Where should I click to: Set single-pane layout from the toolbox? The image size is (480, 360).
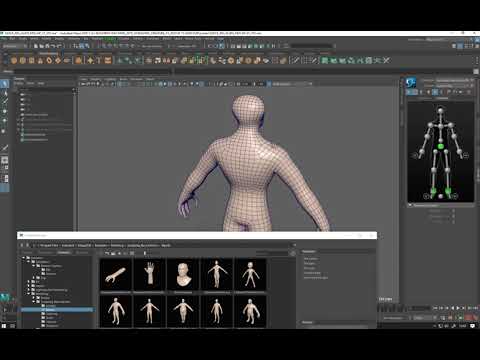point(5,161)
